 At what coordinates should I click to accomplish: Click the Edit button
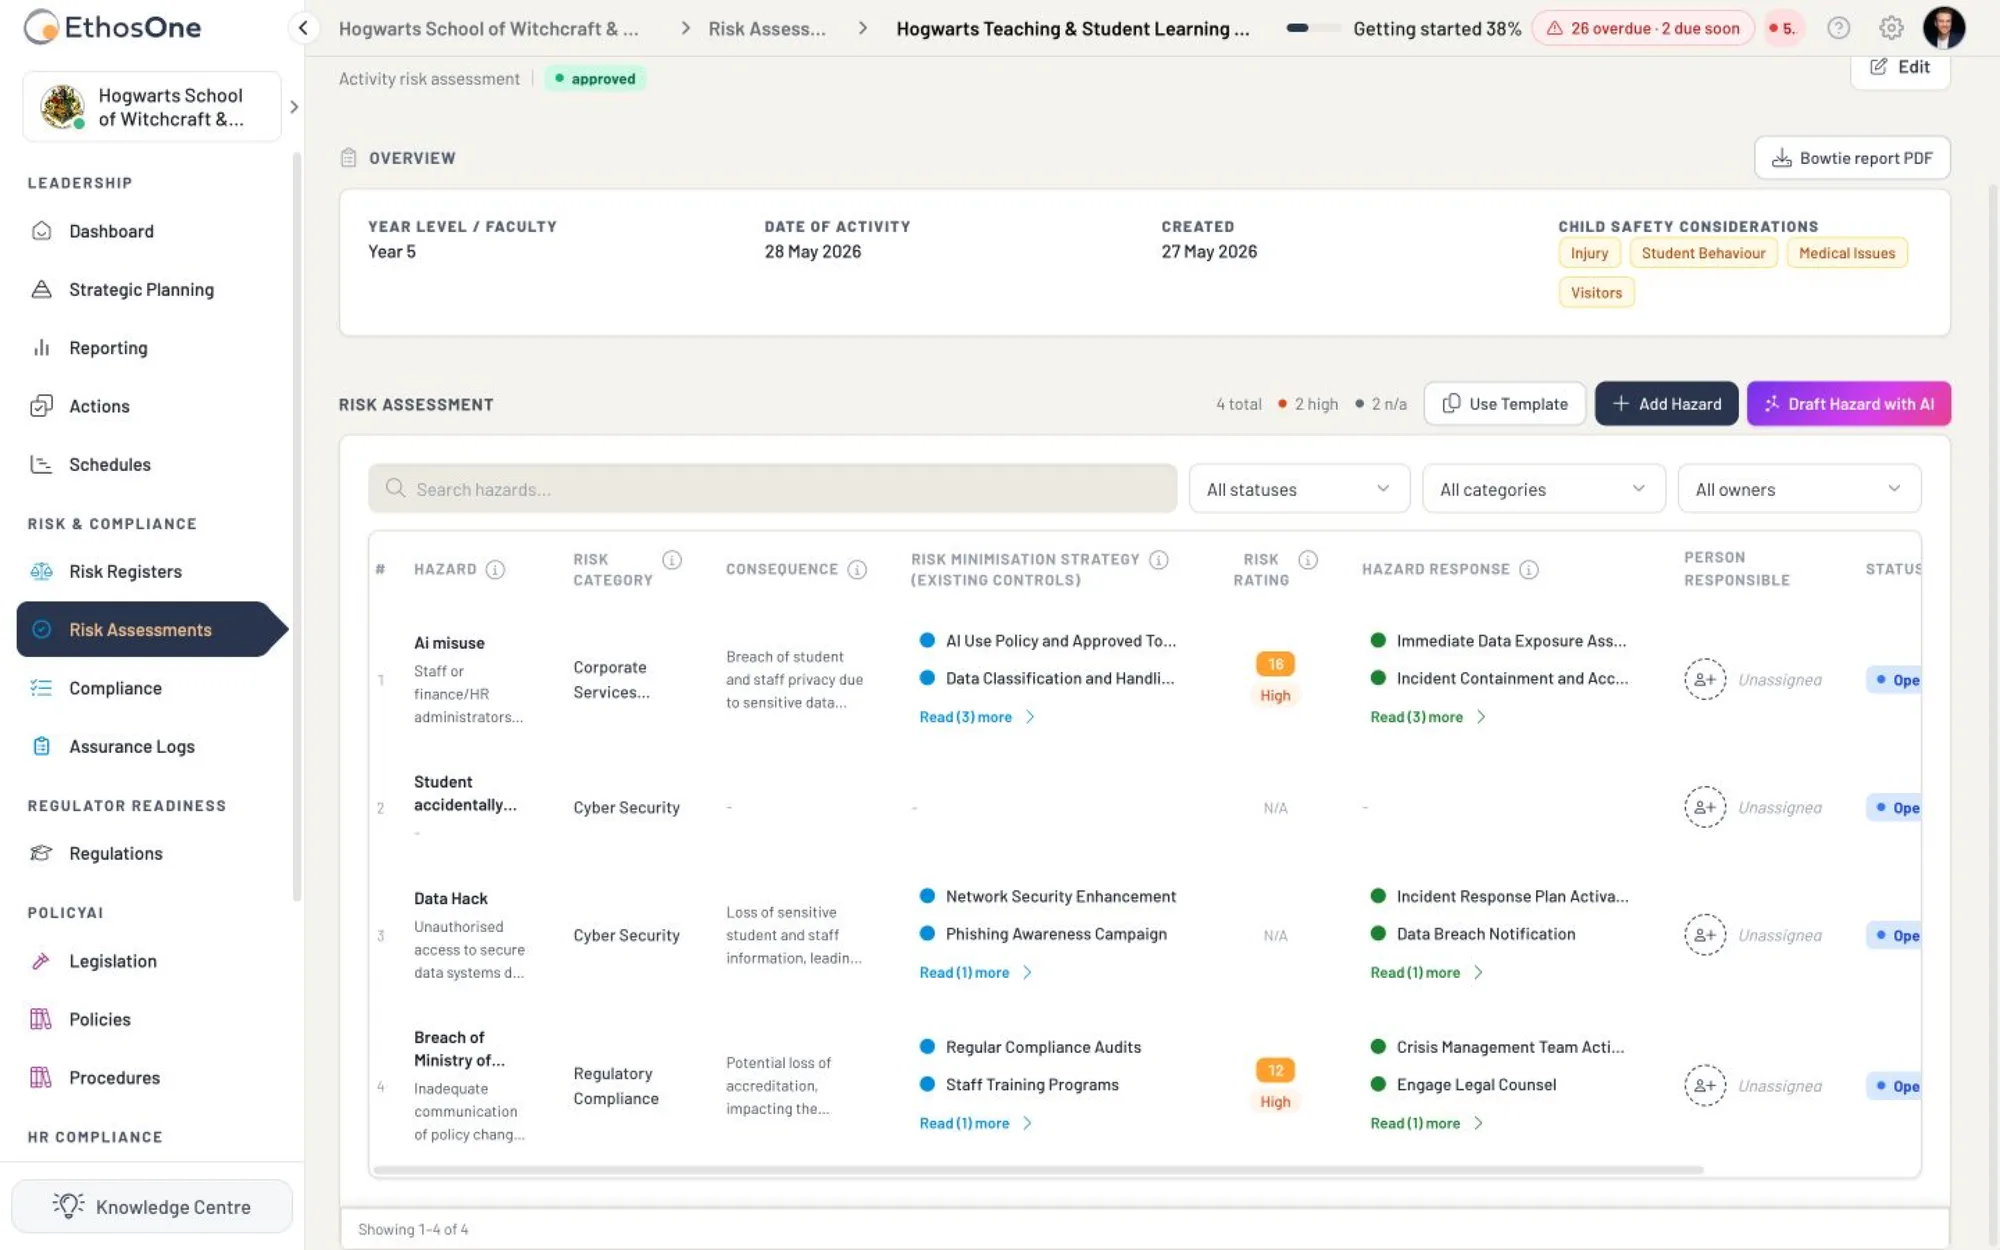click(1900, 67)
